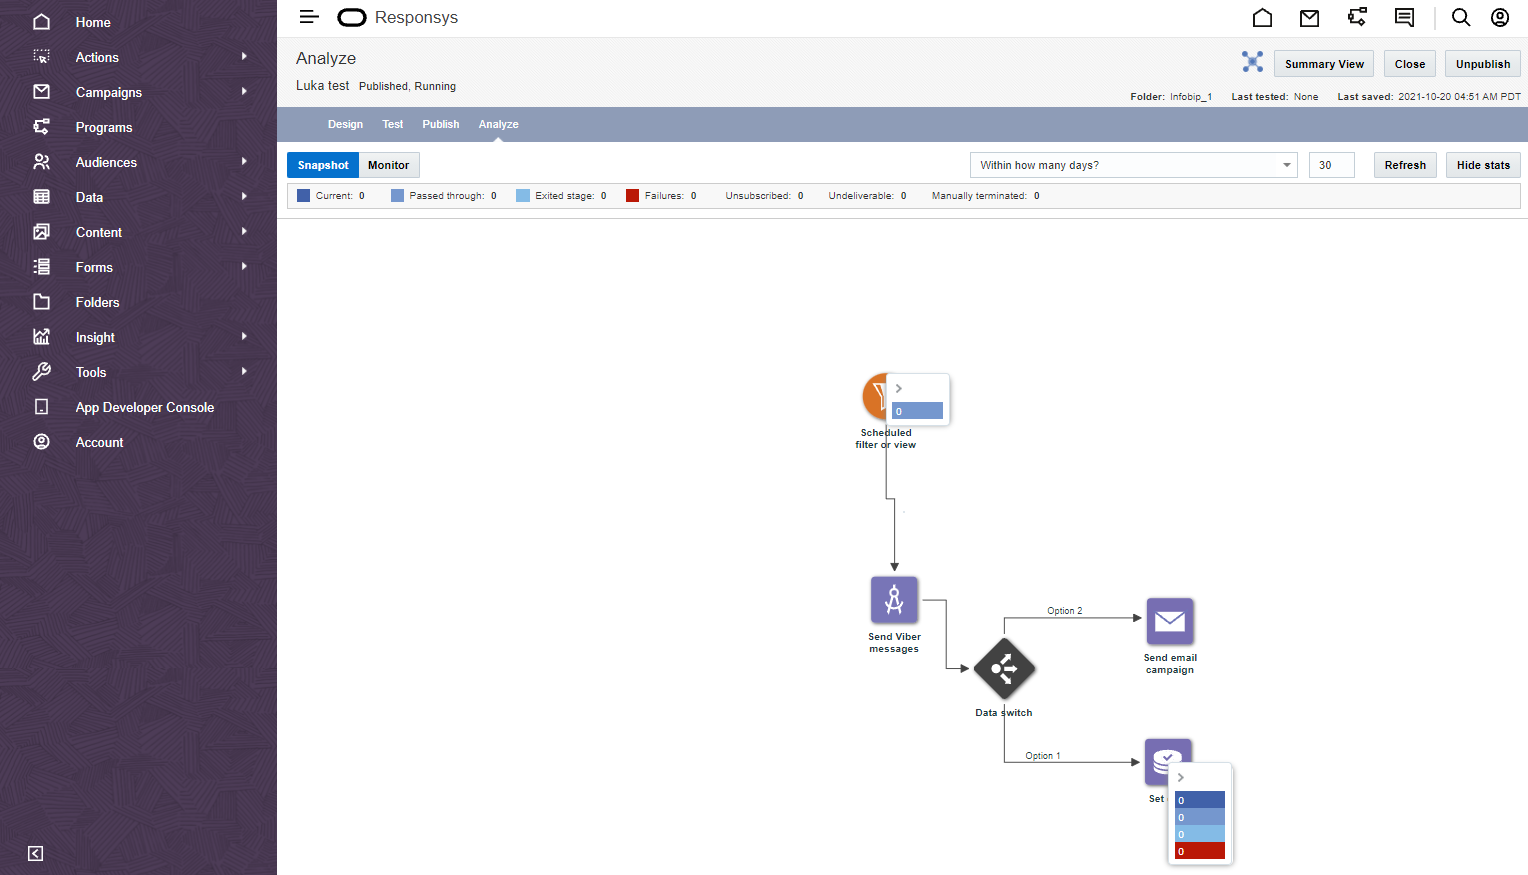The height and width of the screenshot is (875, 1528).
Task: Click the Send Viber messages node icon
Action: (x=894, y=600)
